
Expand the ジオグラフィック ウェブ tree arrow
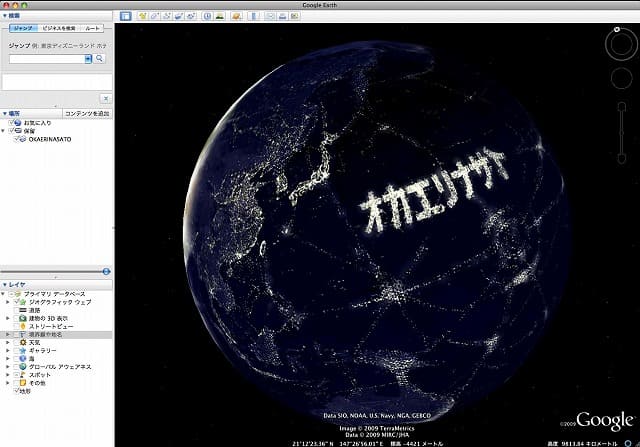[8, 302]
